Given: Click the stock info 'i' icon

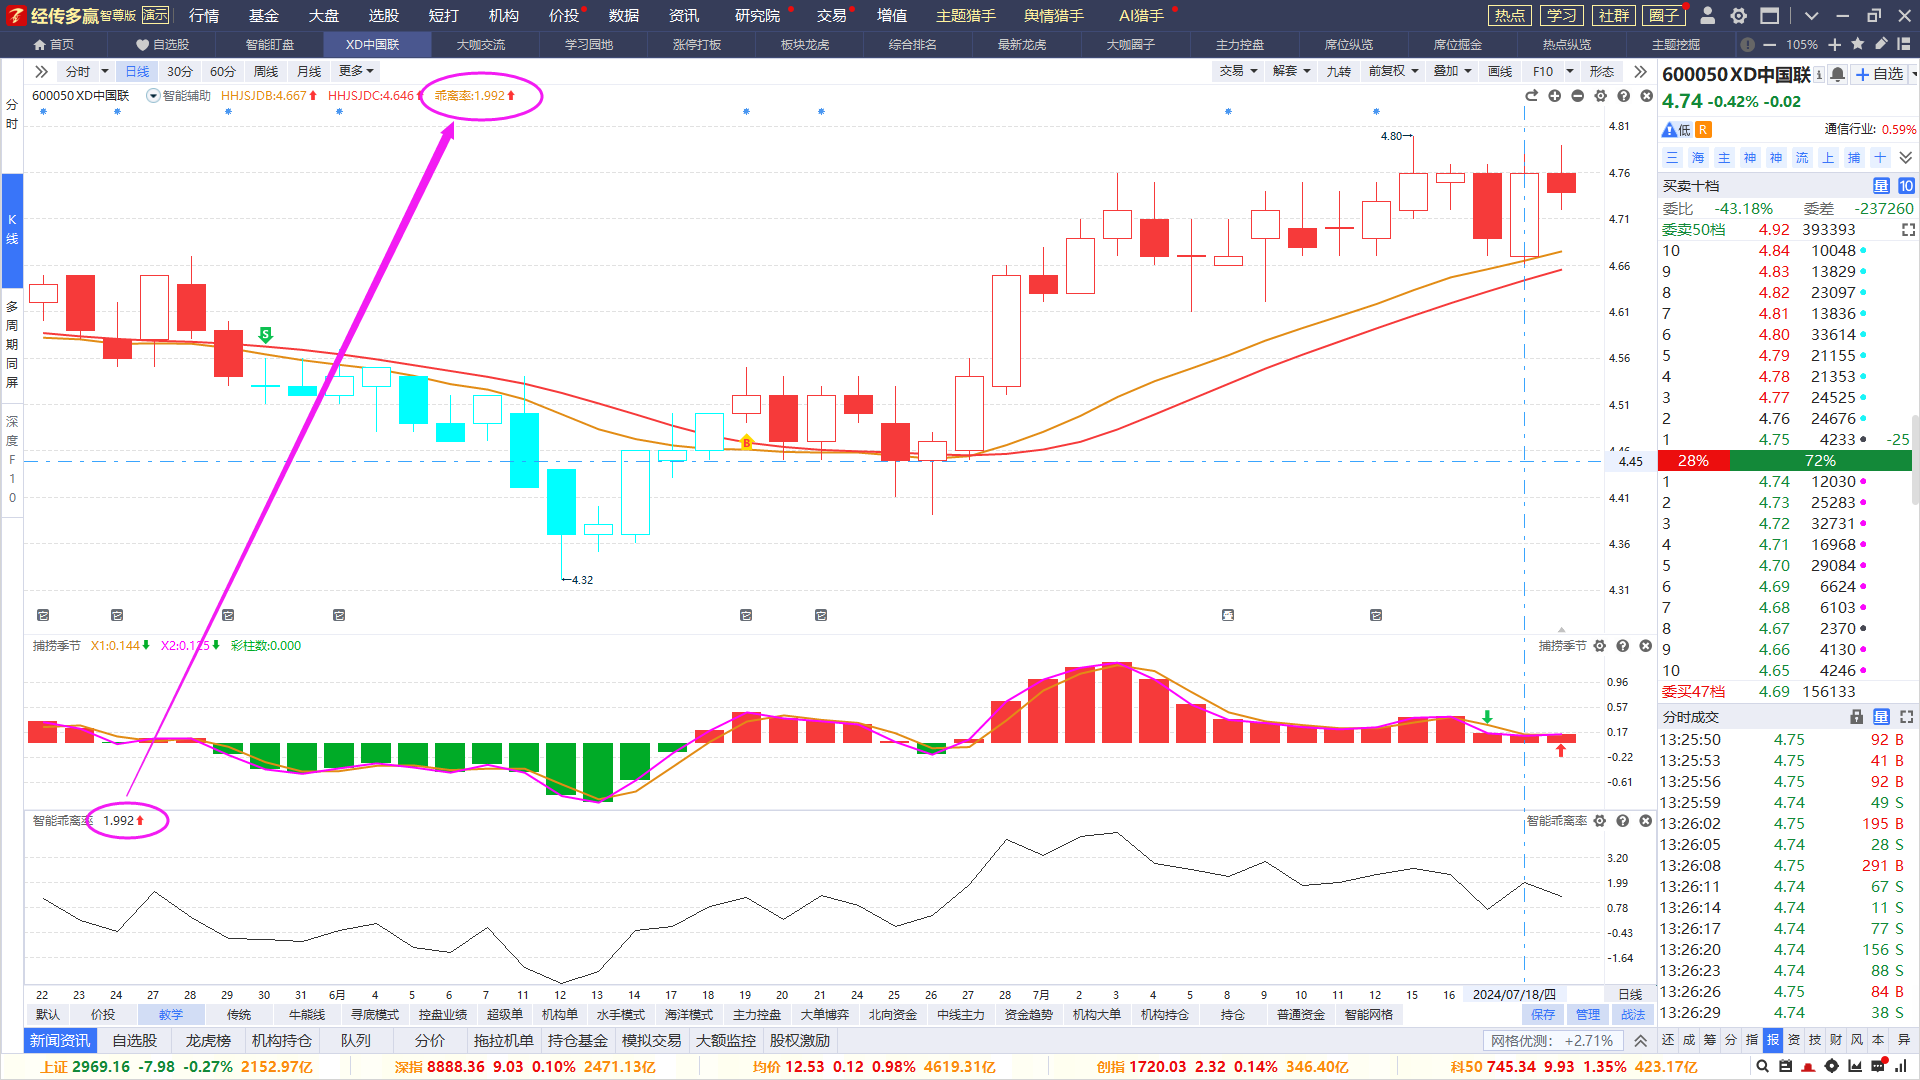Looking at the screenshot, I should 1819,74.
